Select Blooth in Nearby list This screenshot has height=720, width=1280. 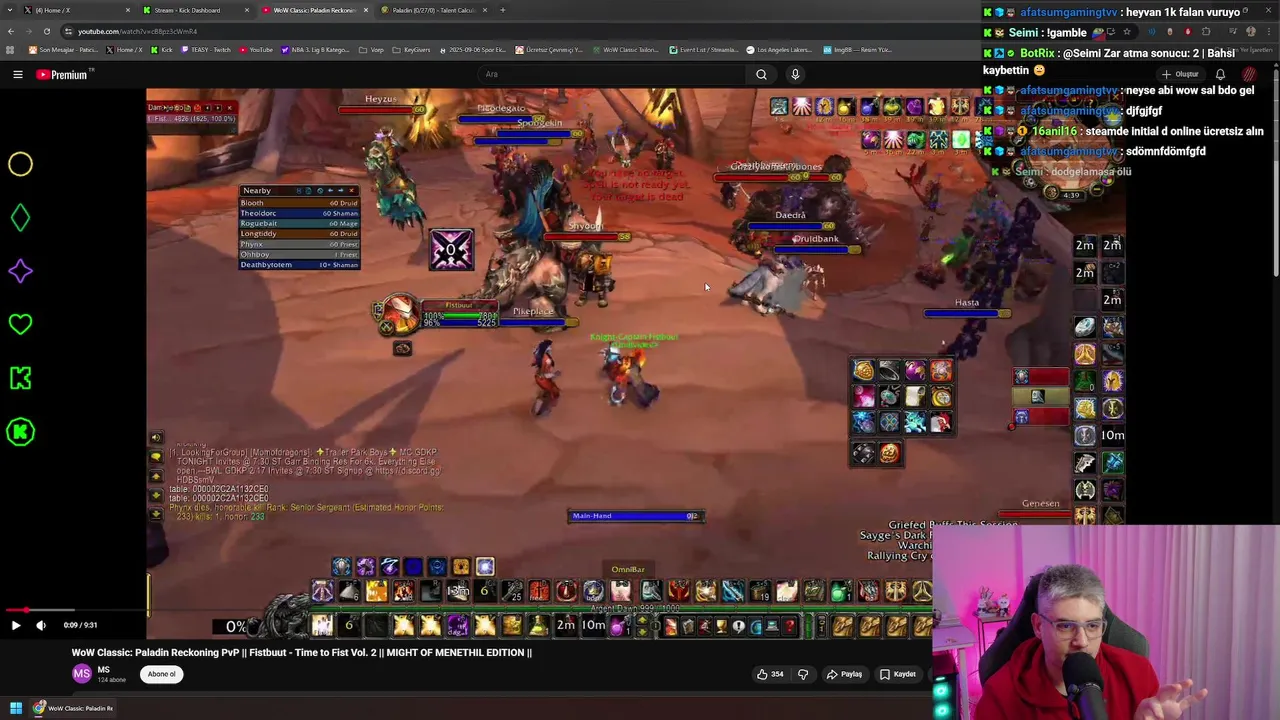click(298, 203)
